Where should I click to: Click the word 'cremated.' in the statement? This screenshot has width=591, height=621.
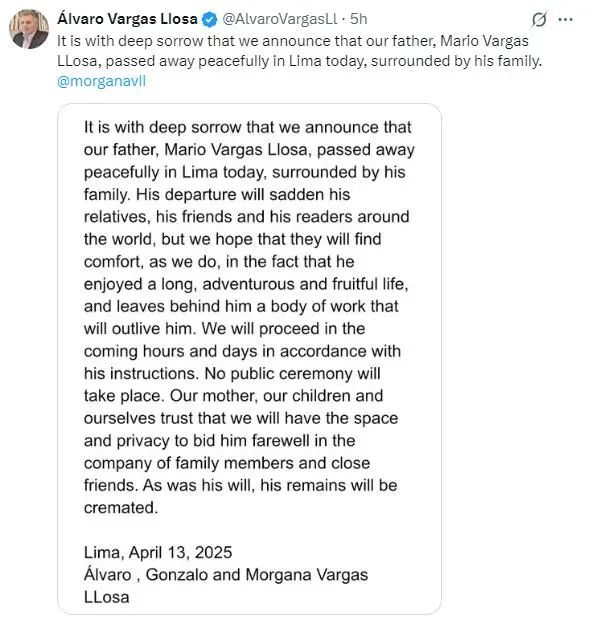click(x=121, y=507)
